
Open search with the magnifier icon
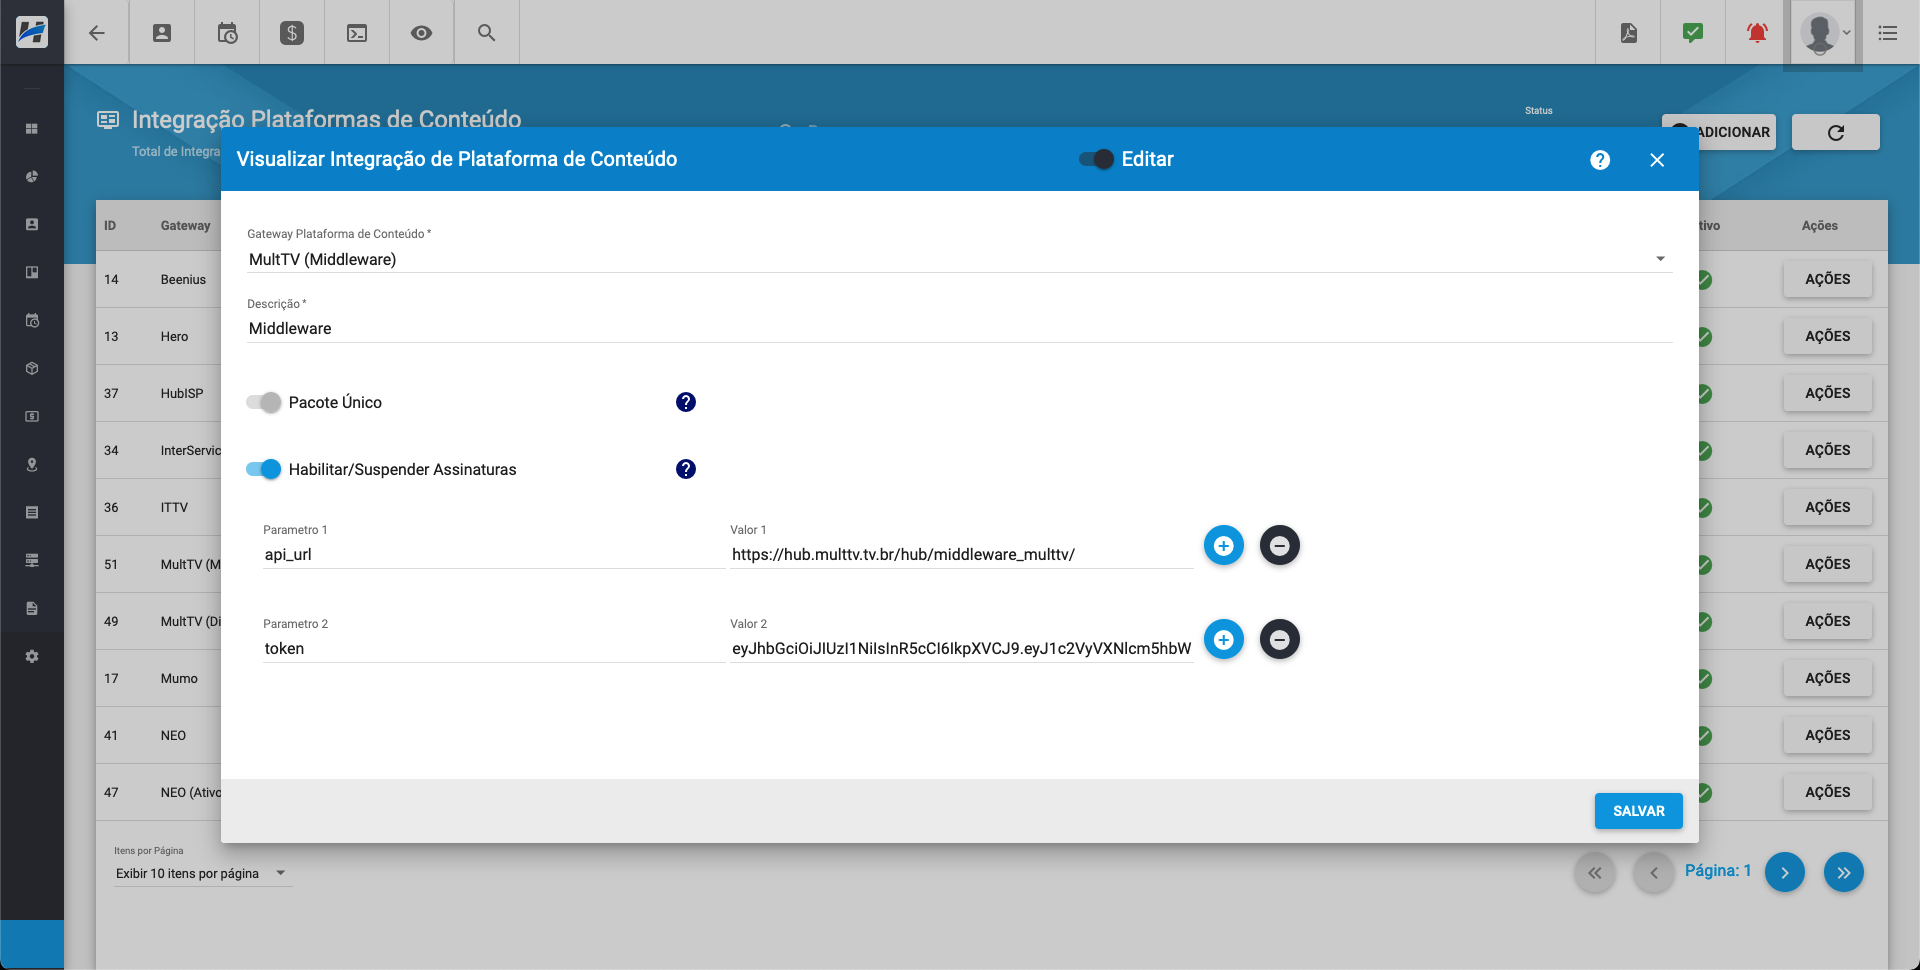click(x=486, y=32)
